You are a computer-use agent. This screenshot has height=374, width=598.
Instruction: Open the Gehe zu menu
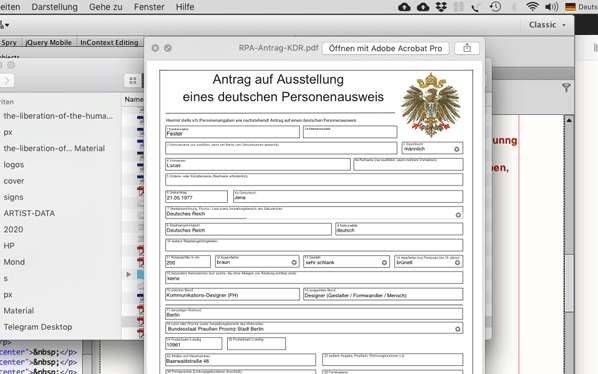click(x=106, y=7)
